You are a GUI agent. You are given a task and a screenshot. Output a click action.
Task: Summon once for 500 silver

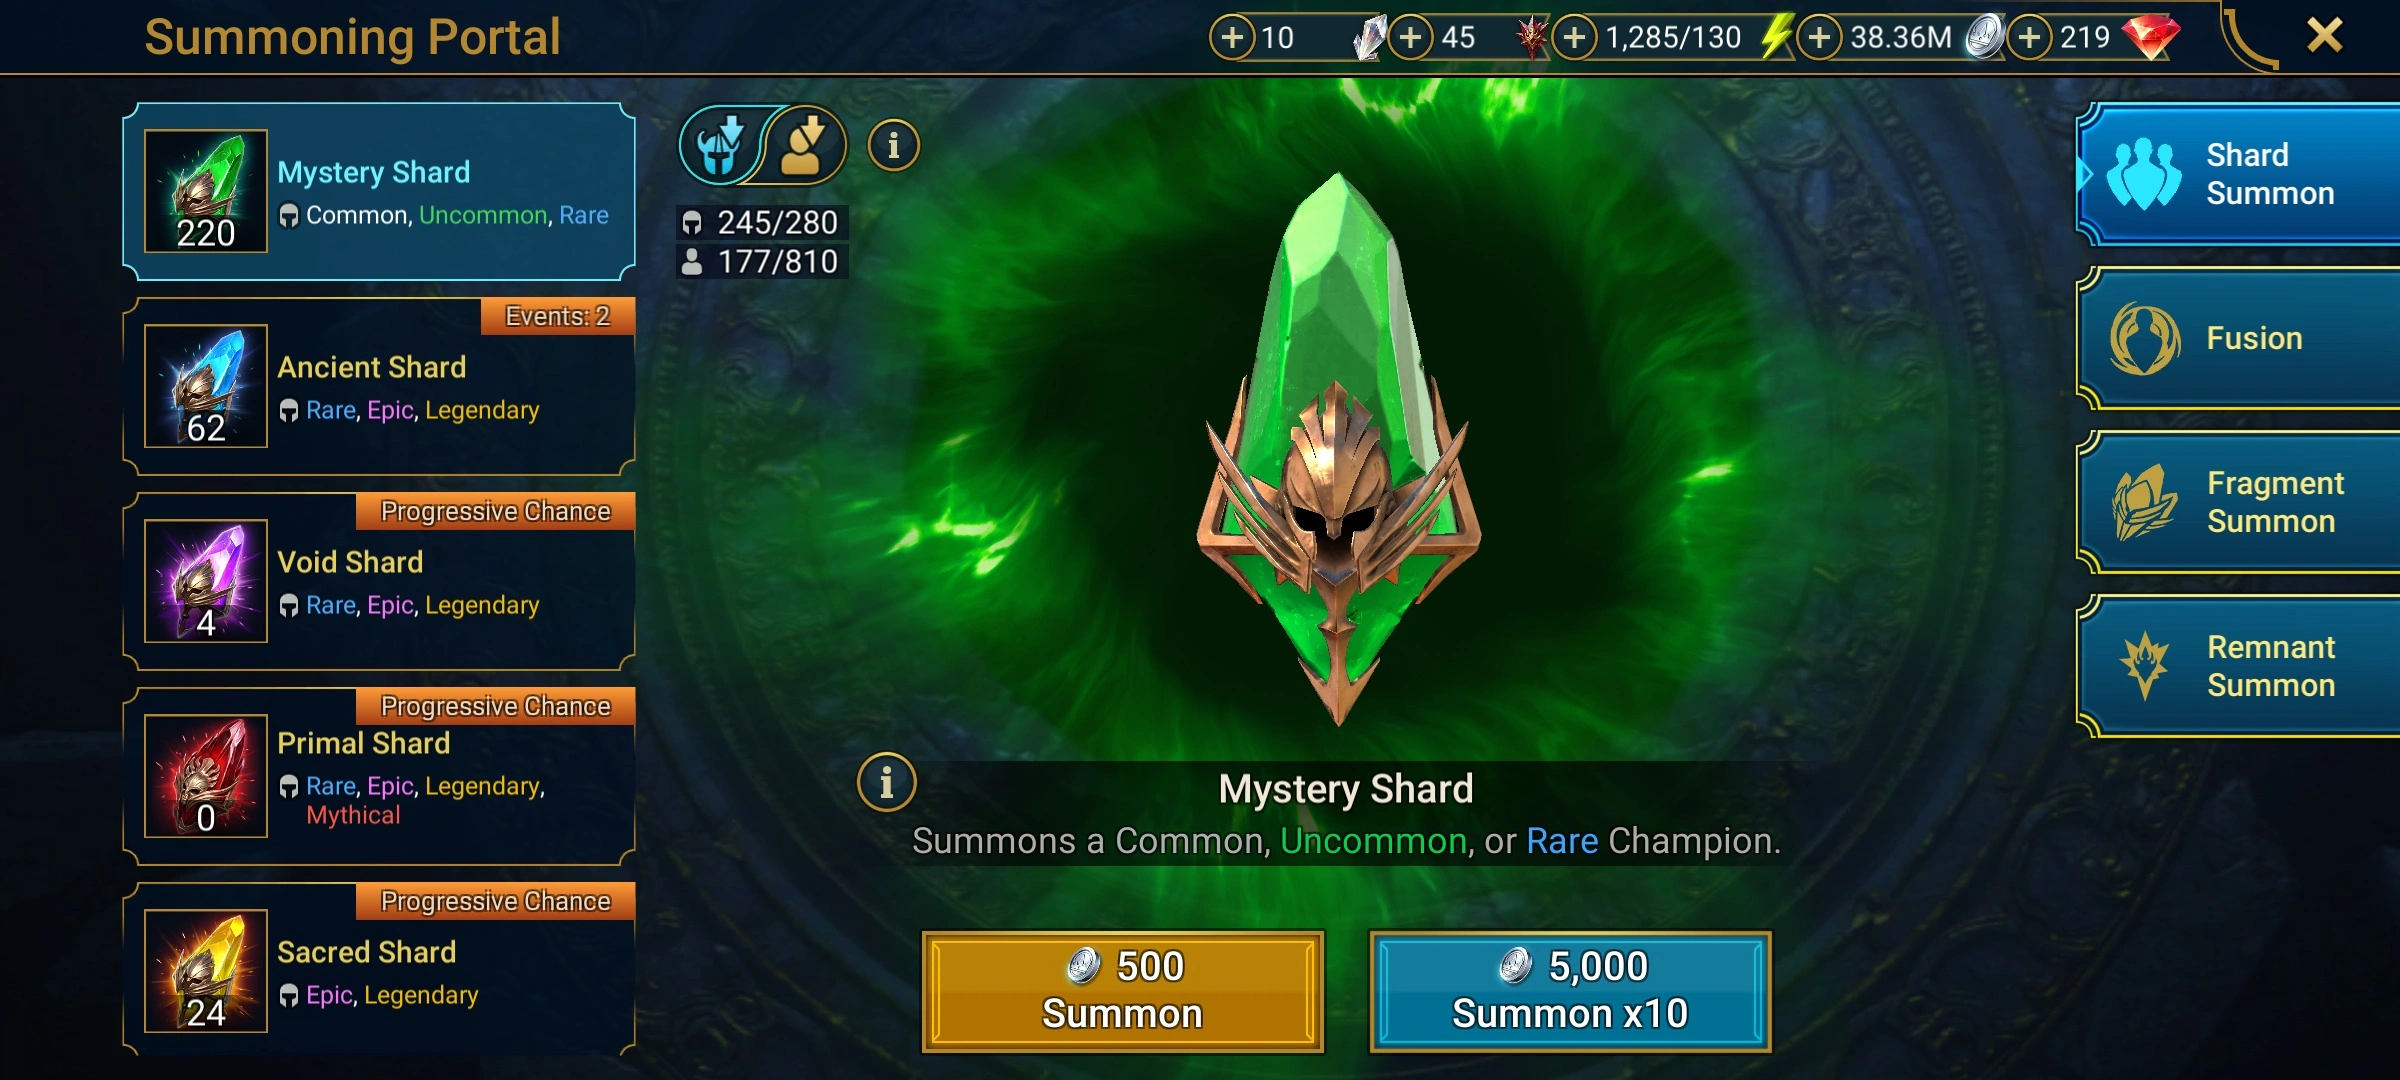pos(1123,991)
